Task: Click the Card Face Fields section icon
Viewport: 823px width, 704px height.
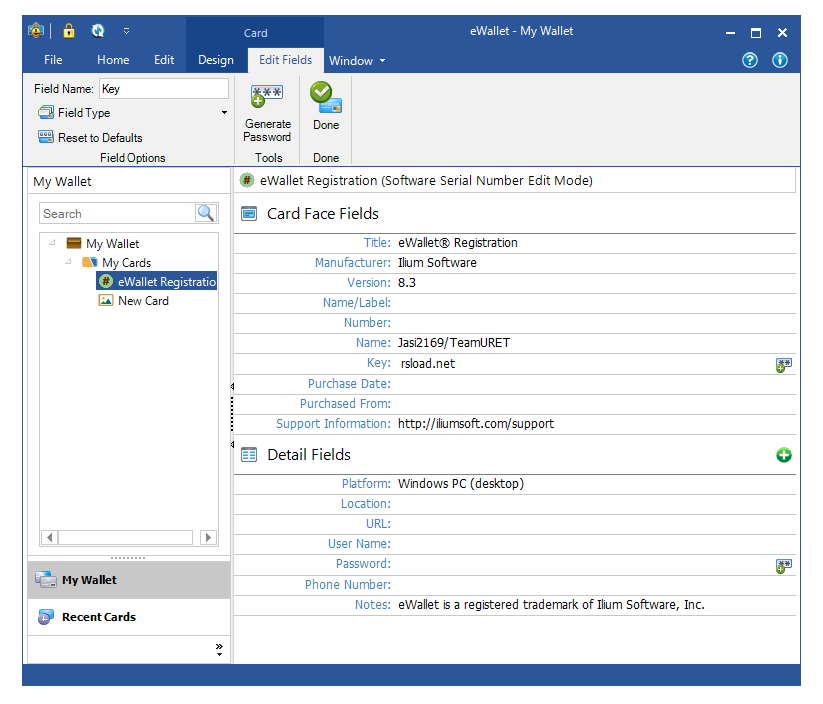Action: click(249, 214)
